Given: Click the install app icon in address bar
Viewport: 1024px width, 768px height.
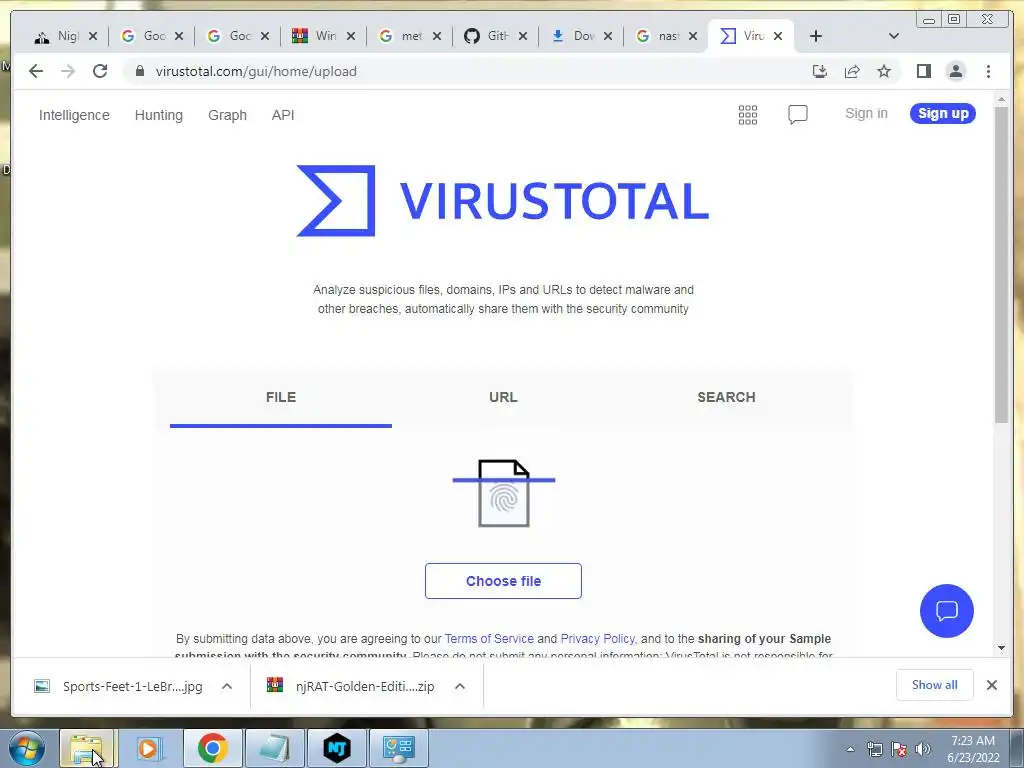Looking at the screenshot, I should click(x=820, y=71).
